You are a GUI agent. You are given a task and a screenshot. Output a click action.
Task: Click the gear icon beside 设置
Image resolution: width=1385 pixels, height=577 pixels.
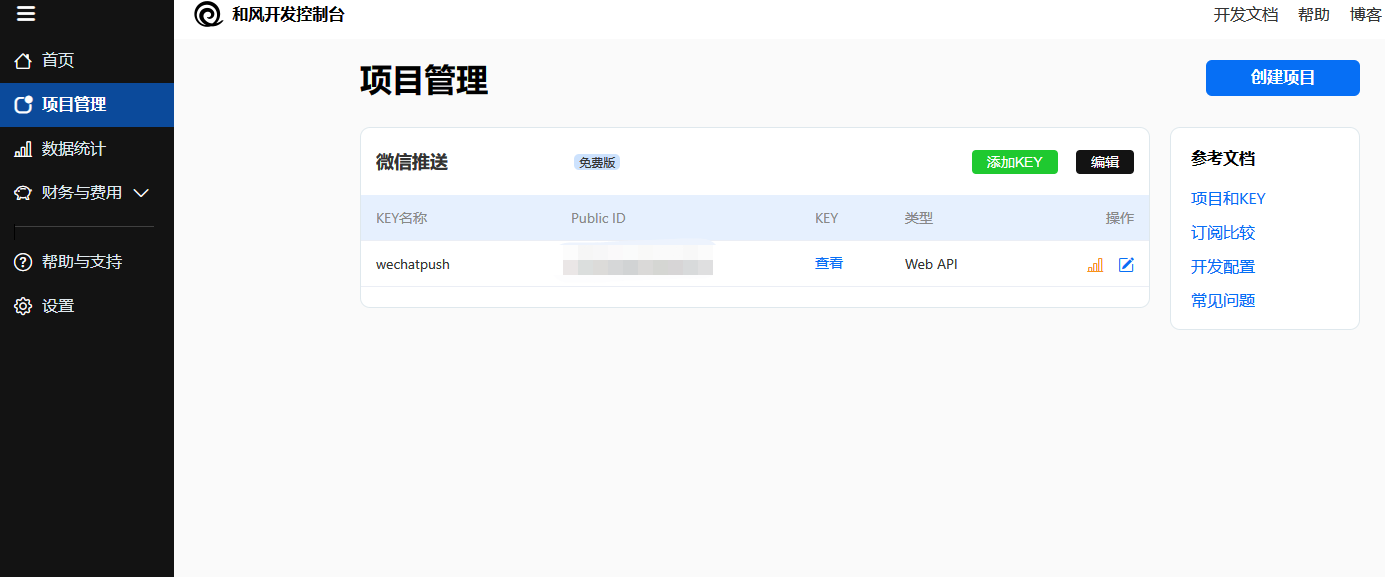pyautogui.click(x=23, y=306)
